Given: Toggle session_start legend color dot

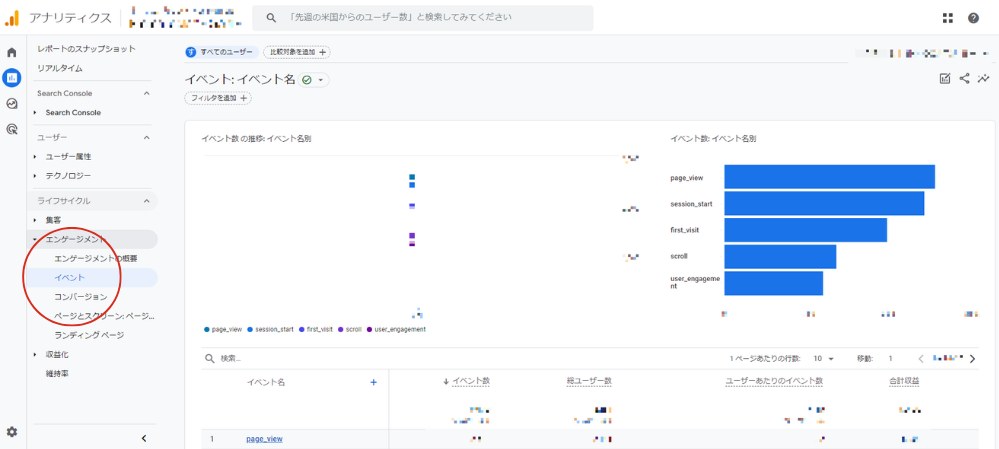Looking at the screenshot, I should [250, 329].
